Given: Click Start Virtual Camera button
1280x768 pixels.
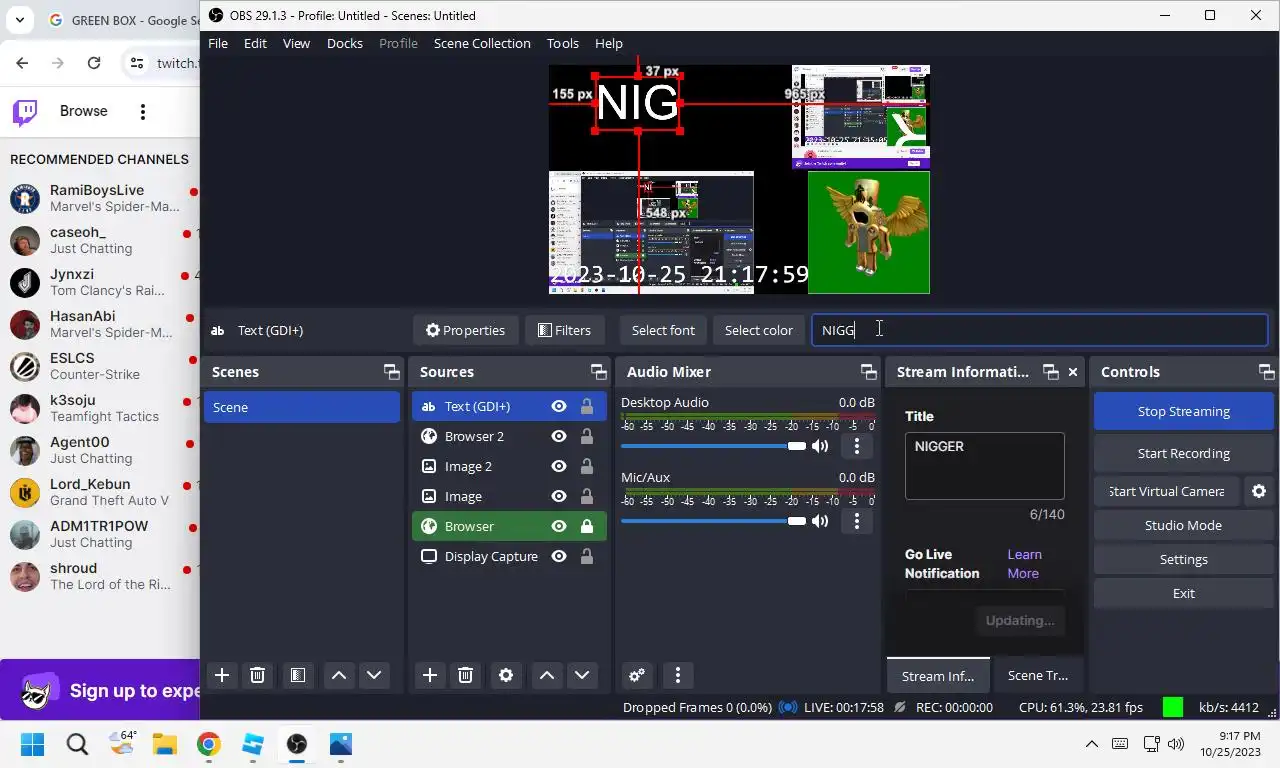Looking at the screenshot, I should coord(1166,491).
